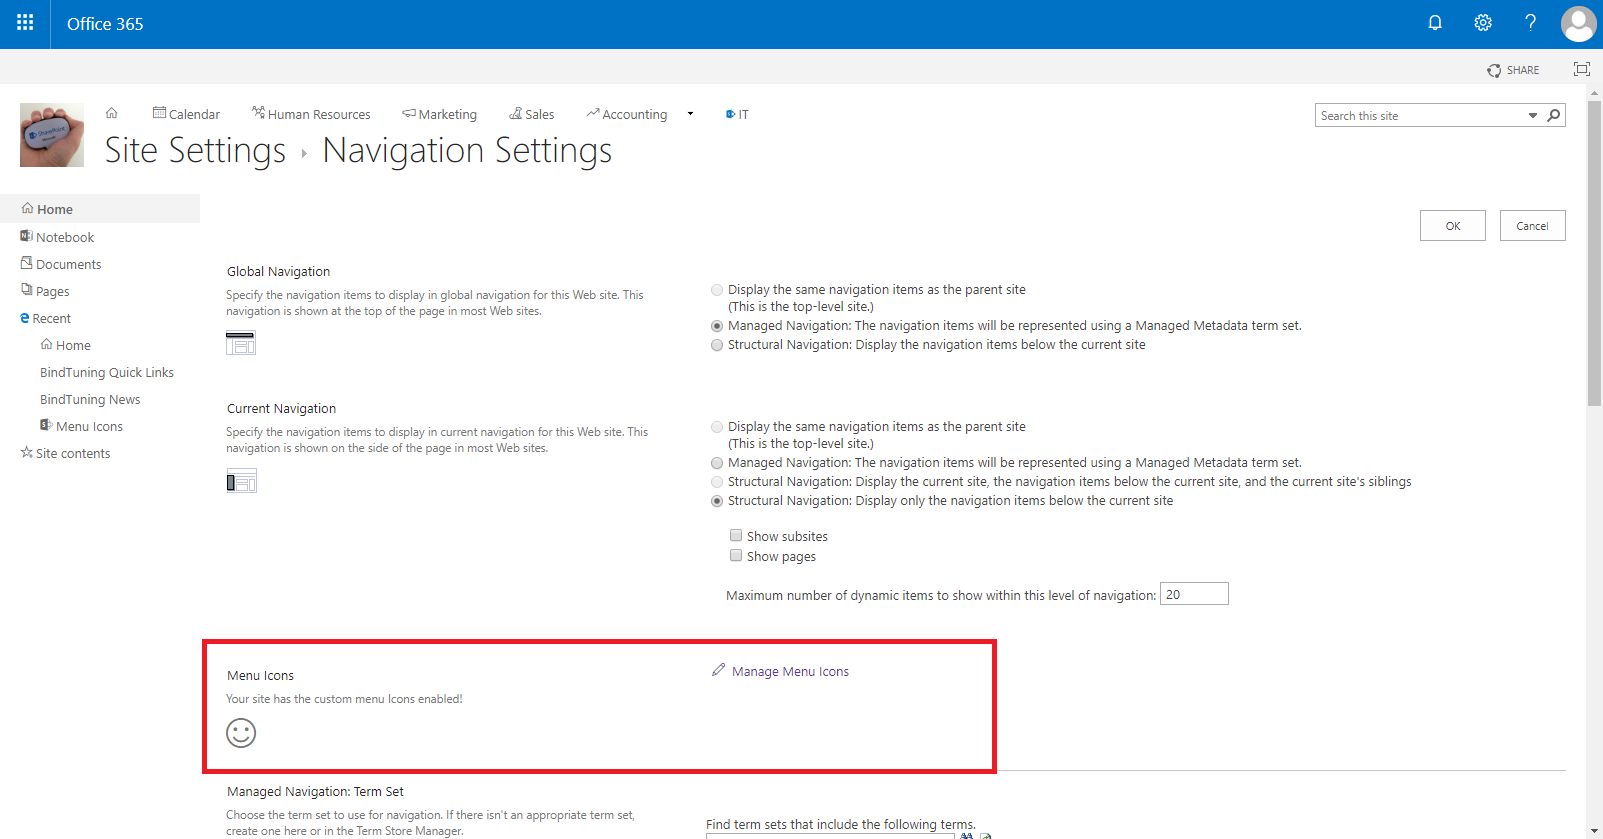Click Recent in the left sidebar
The image size is (1603, 839).
pos(45,318)
